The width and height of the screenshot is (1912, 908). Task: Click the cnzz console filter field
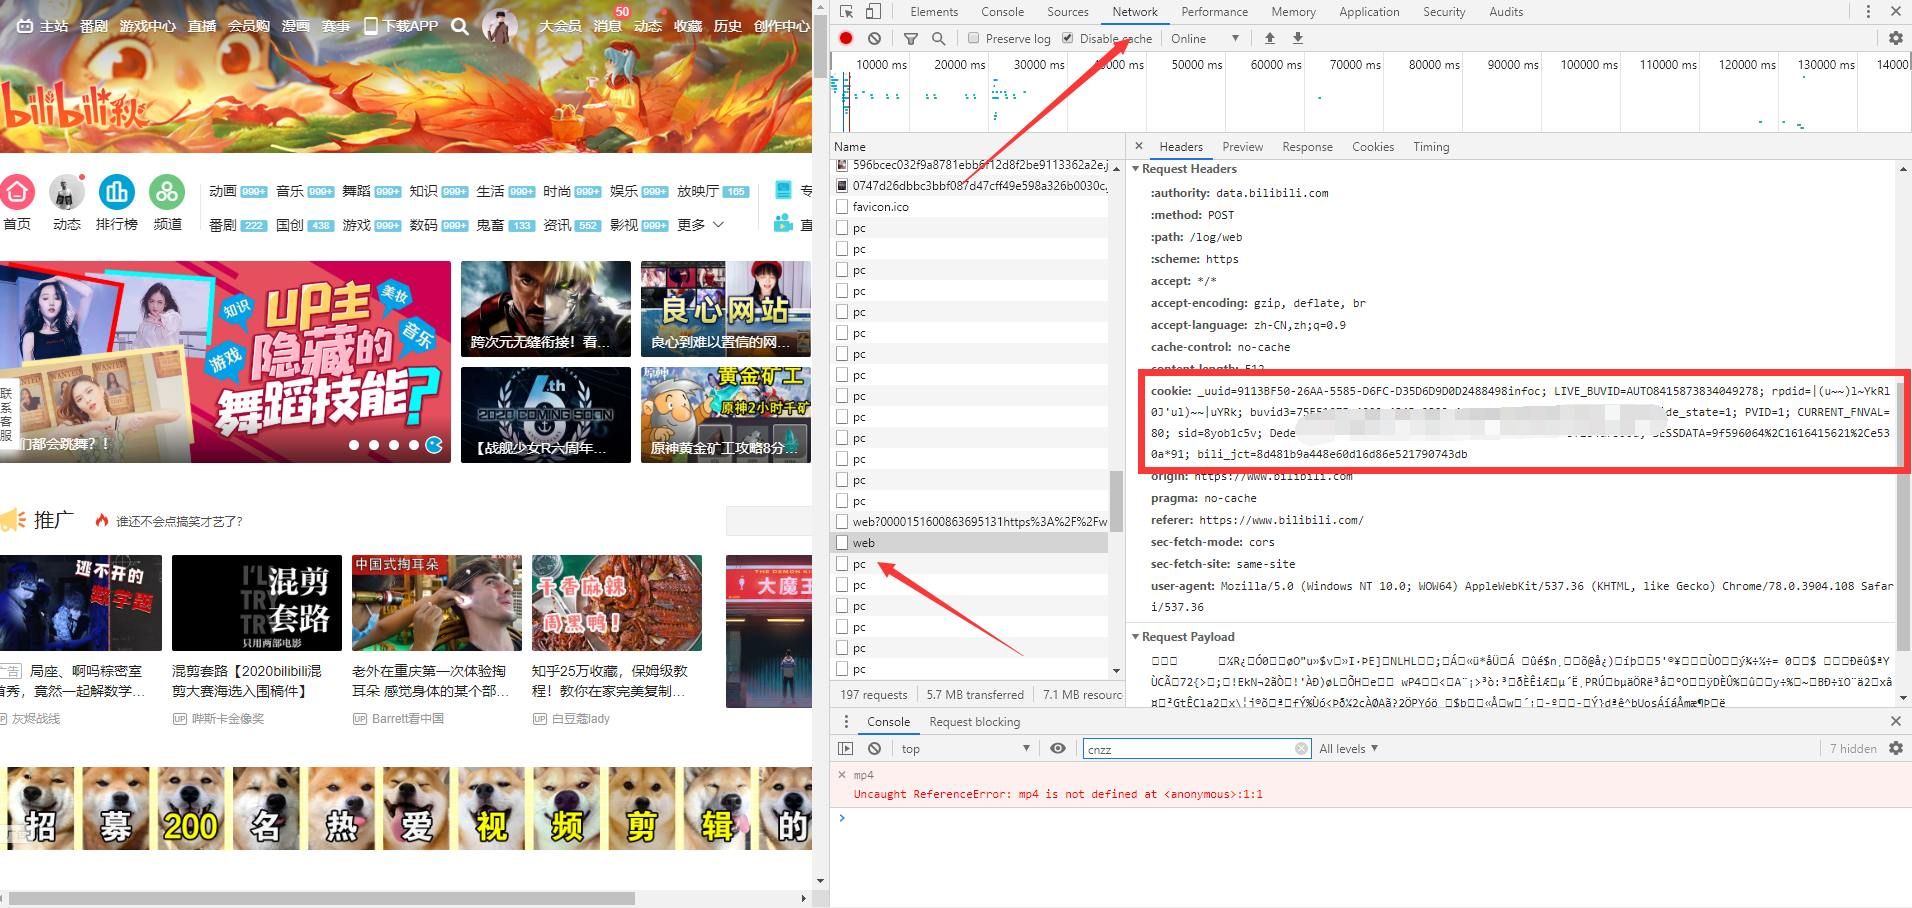click(1189, 749)
